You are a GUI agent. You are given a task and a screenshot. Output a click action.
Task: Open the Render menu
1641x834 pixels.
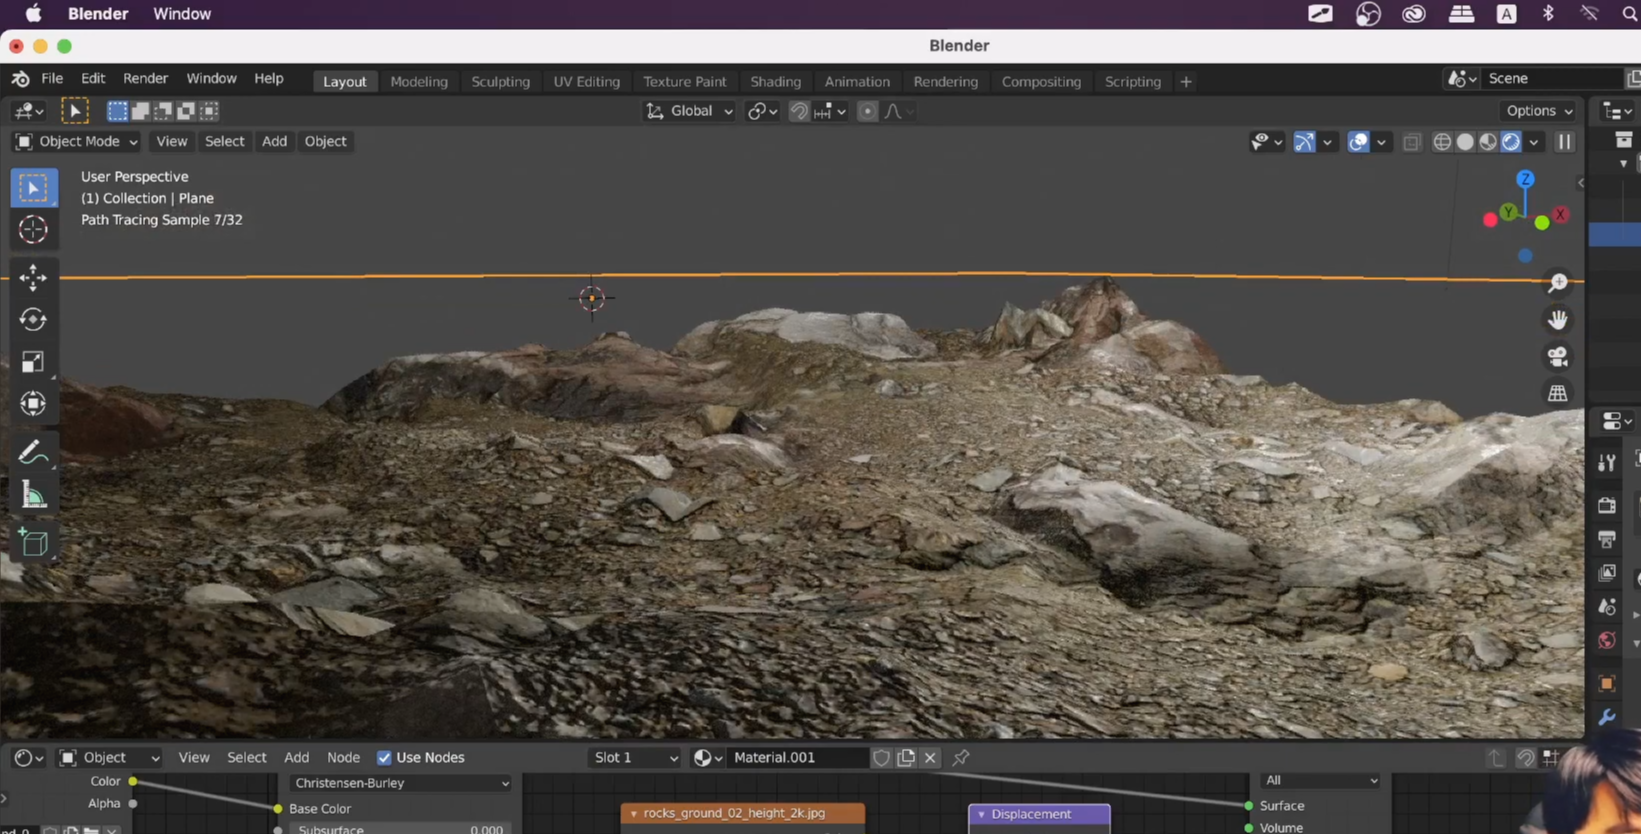click(x=145, y=78)
